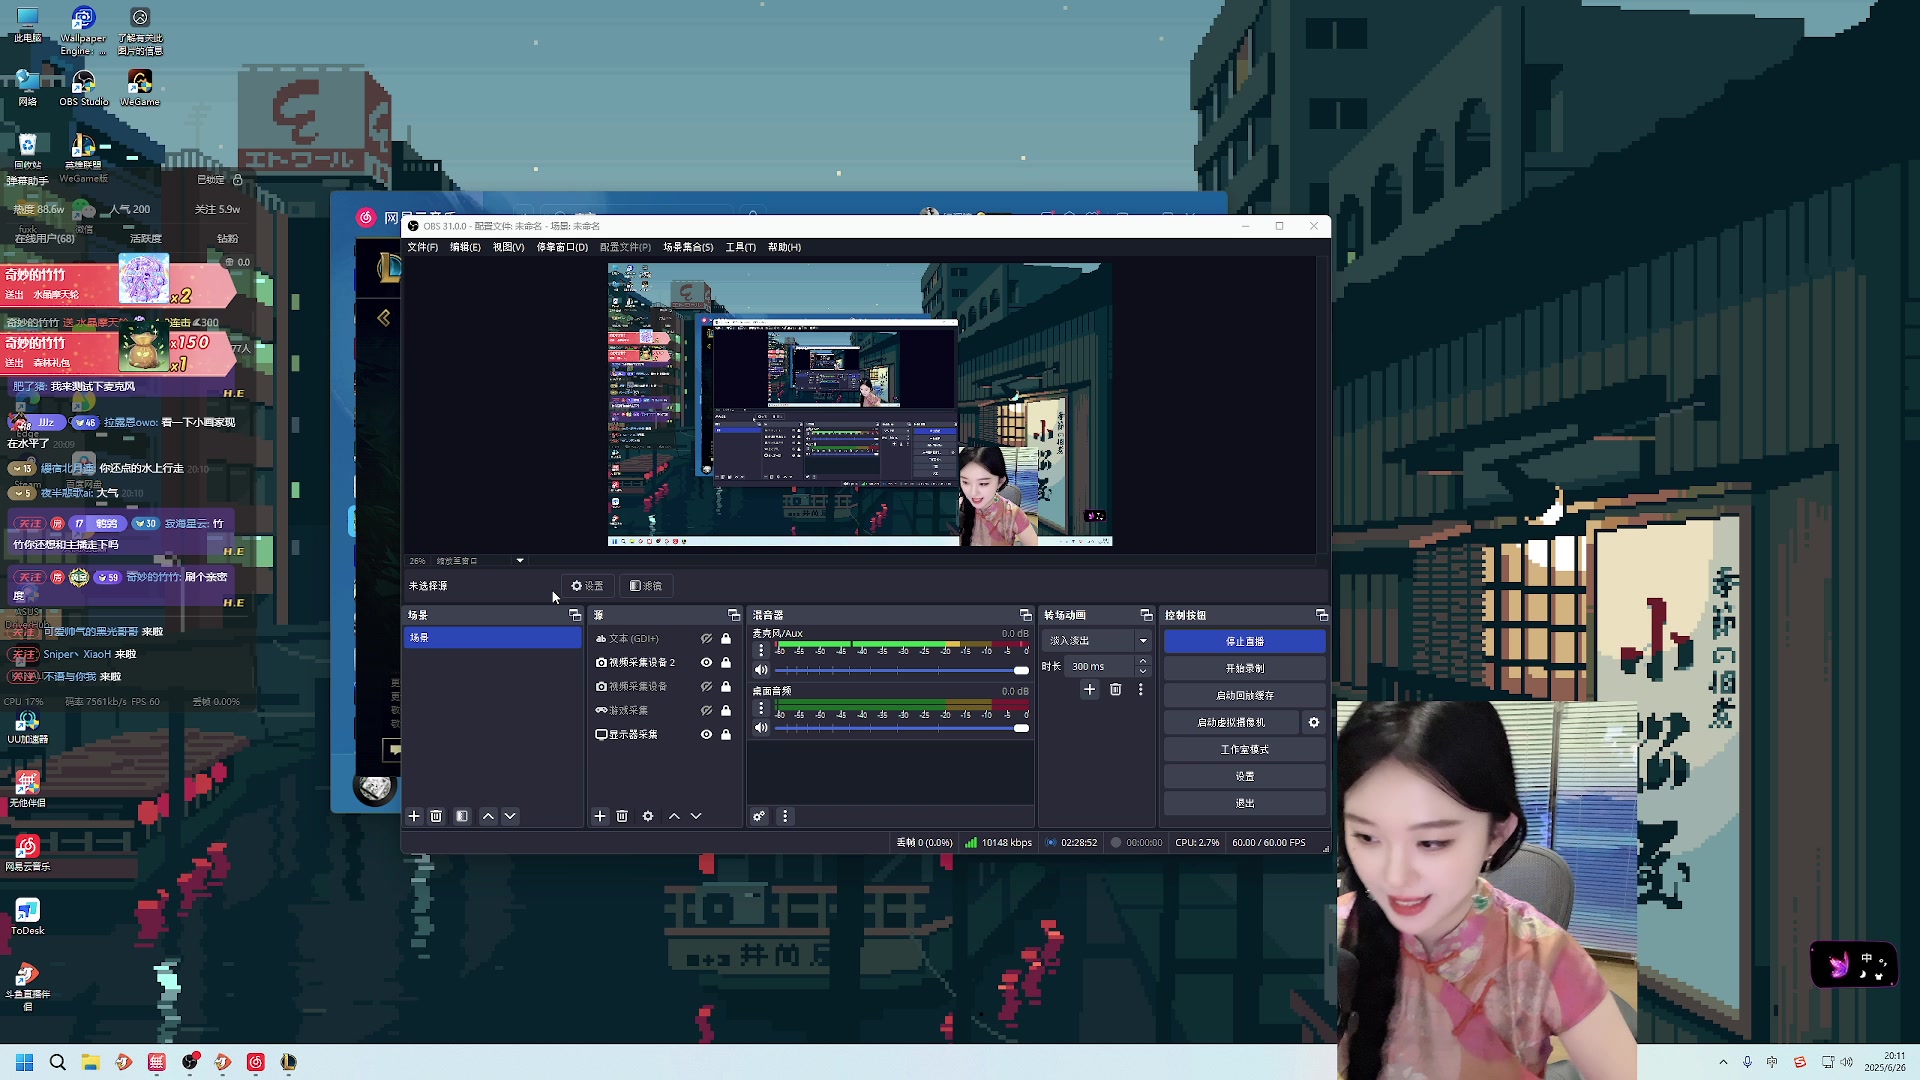
Task: Unlock the 显示器采集 source
Action: tap(726, 734)
